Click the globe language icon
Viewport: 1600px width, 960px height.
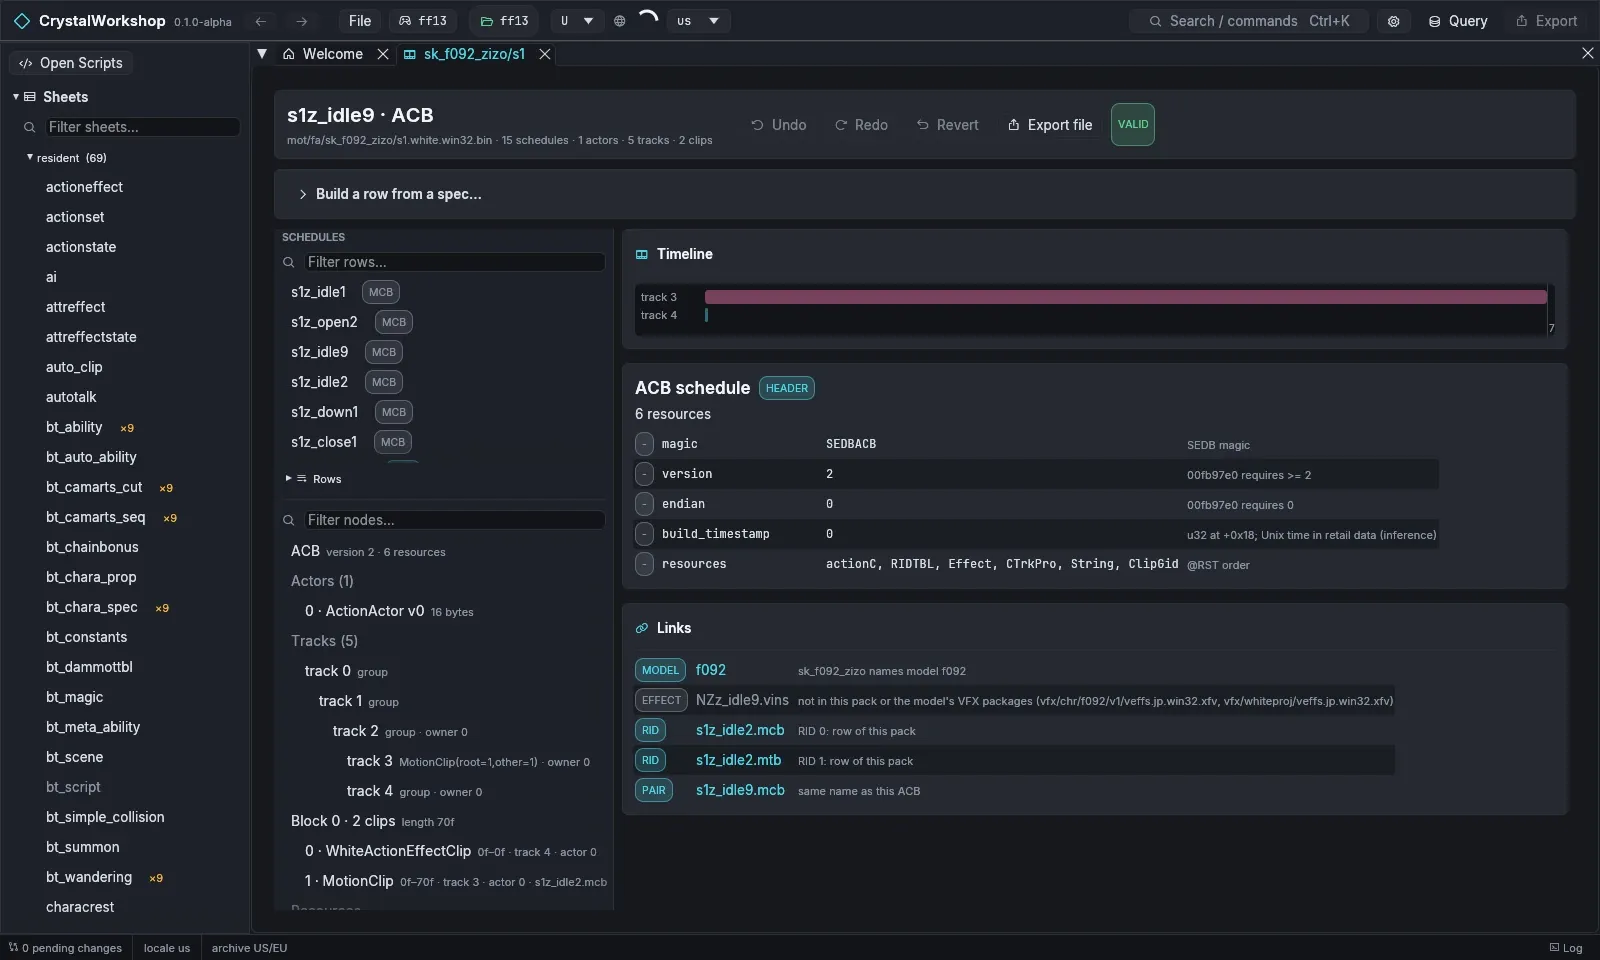(x=619, y=21)
